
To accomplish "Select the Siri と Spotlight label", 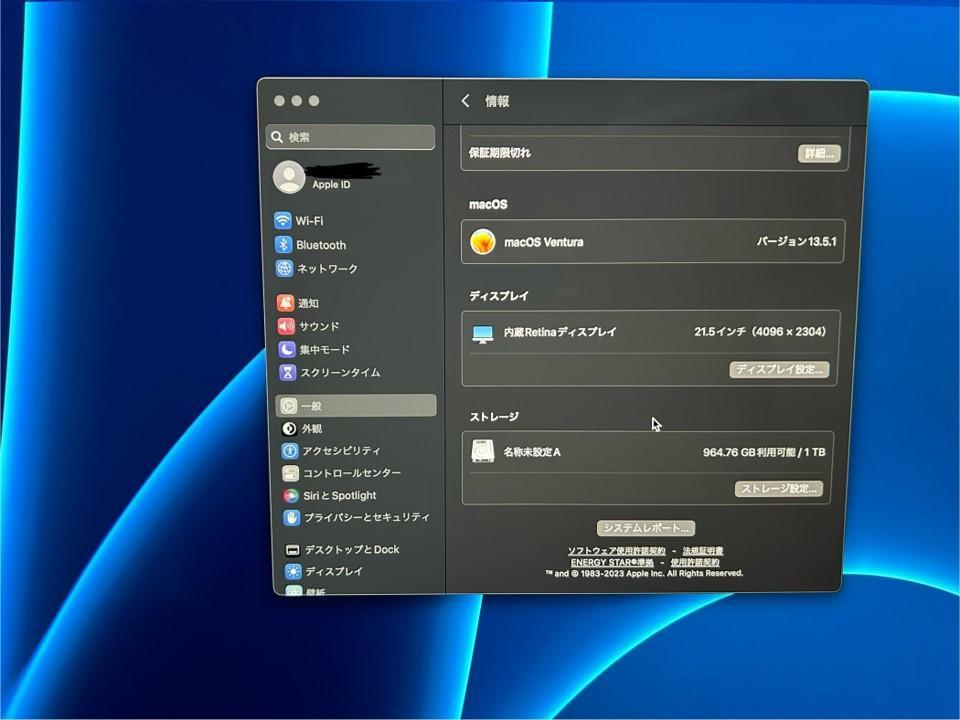I will 340,495.
